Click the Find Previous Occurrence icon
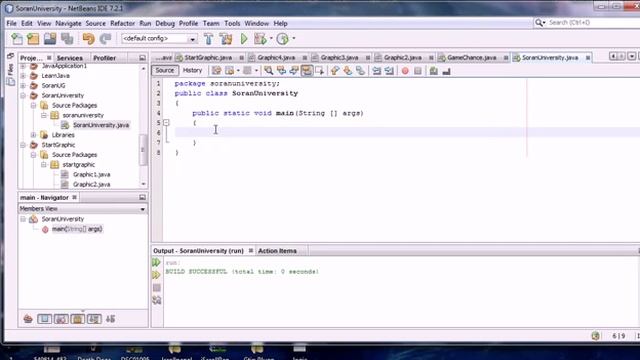 281,71
